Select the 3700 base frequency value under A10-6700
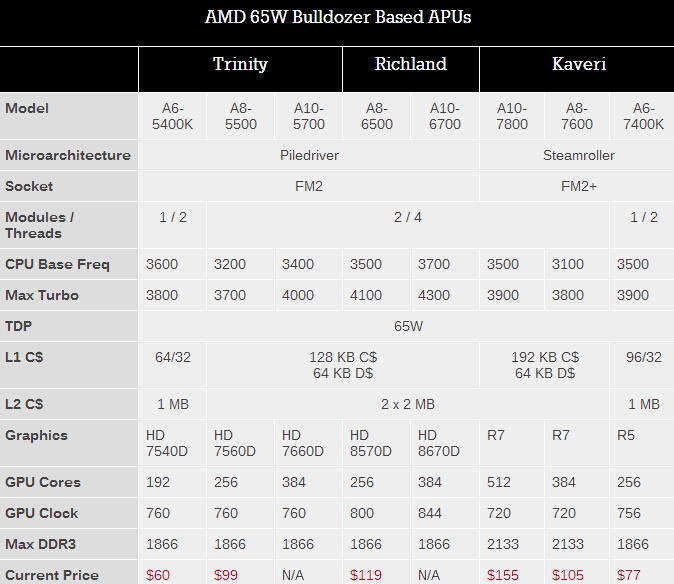674x584 pixels. (434, 264)
